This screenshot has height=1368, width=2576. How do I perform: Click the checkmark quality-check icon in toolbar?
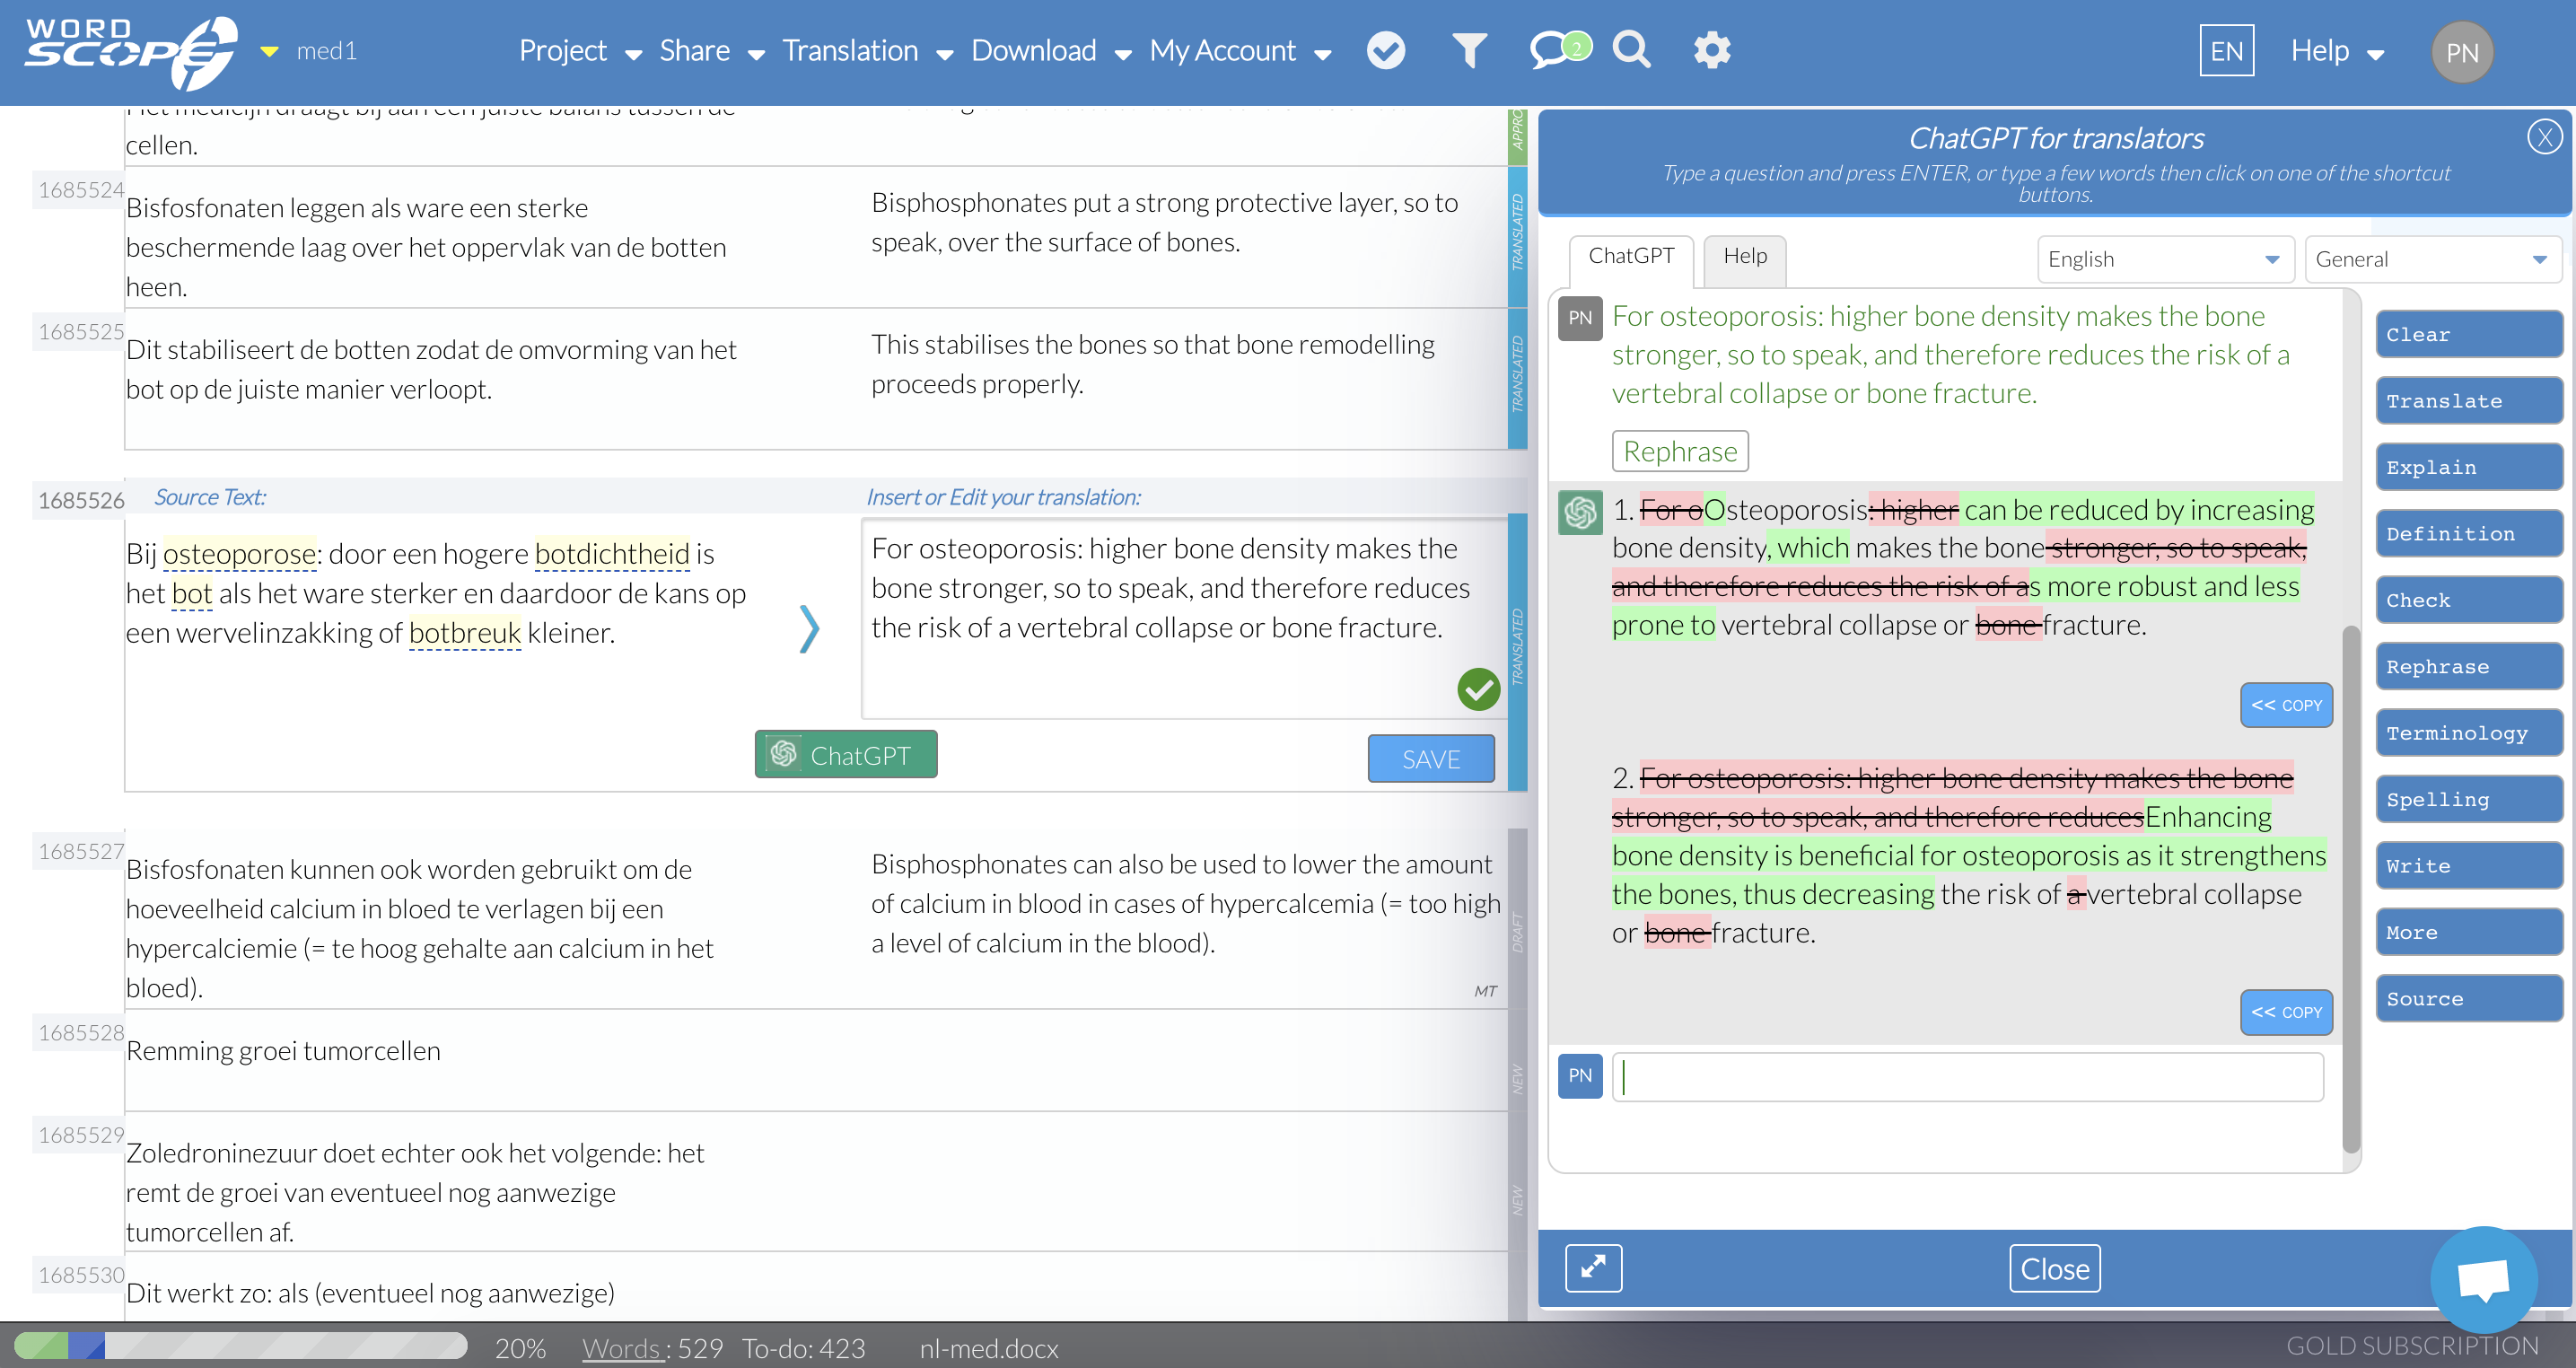pyautogui.click(x=1385, y=50)
